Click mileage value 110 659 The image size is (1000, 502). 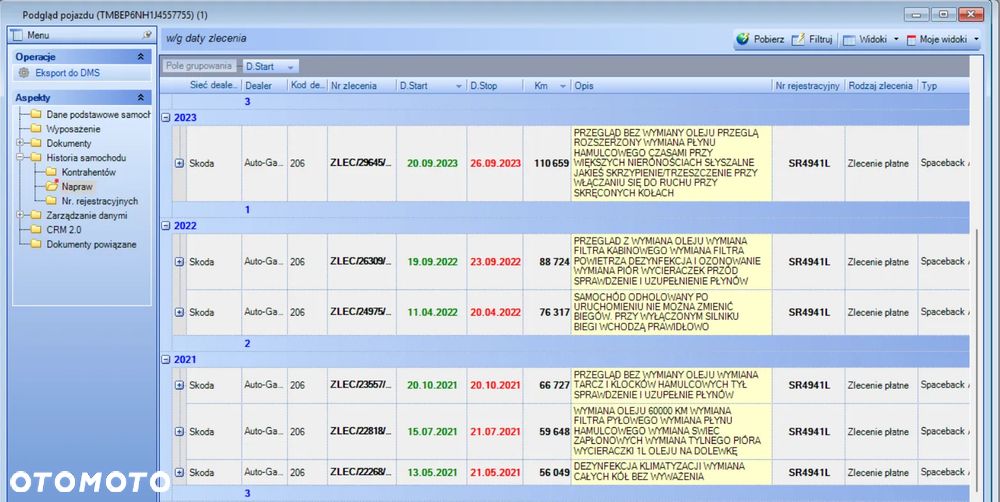pos(552,163)
